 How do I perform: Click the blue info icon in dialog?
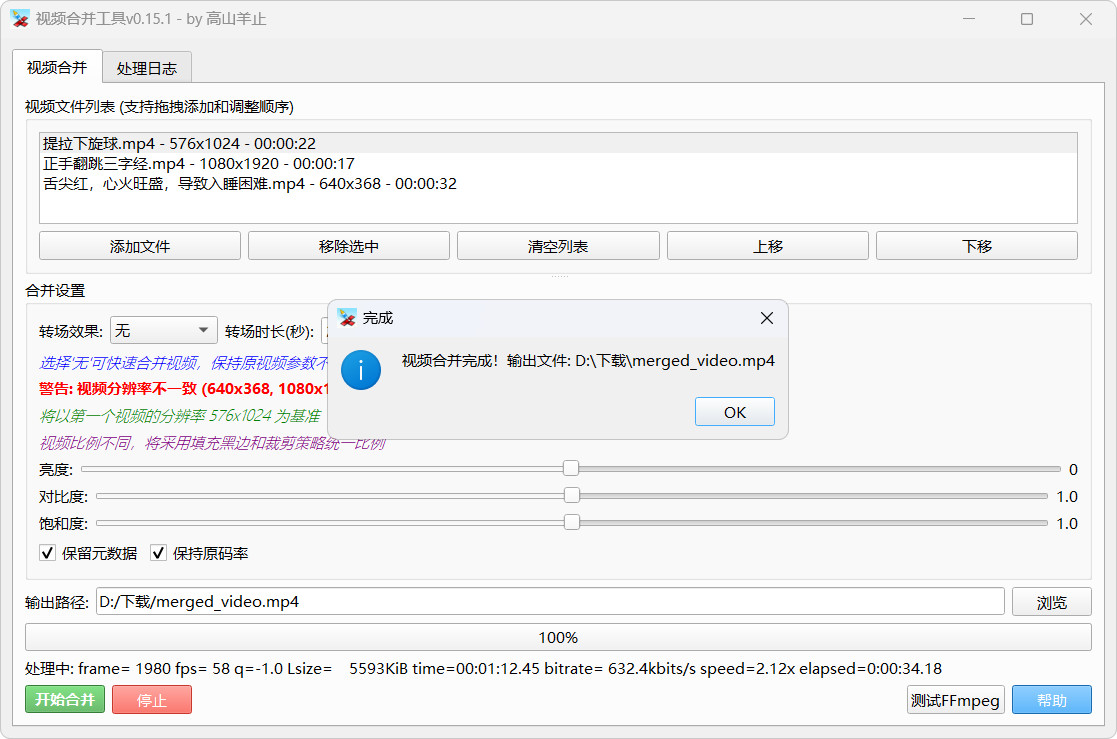[360, 370]
